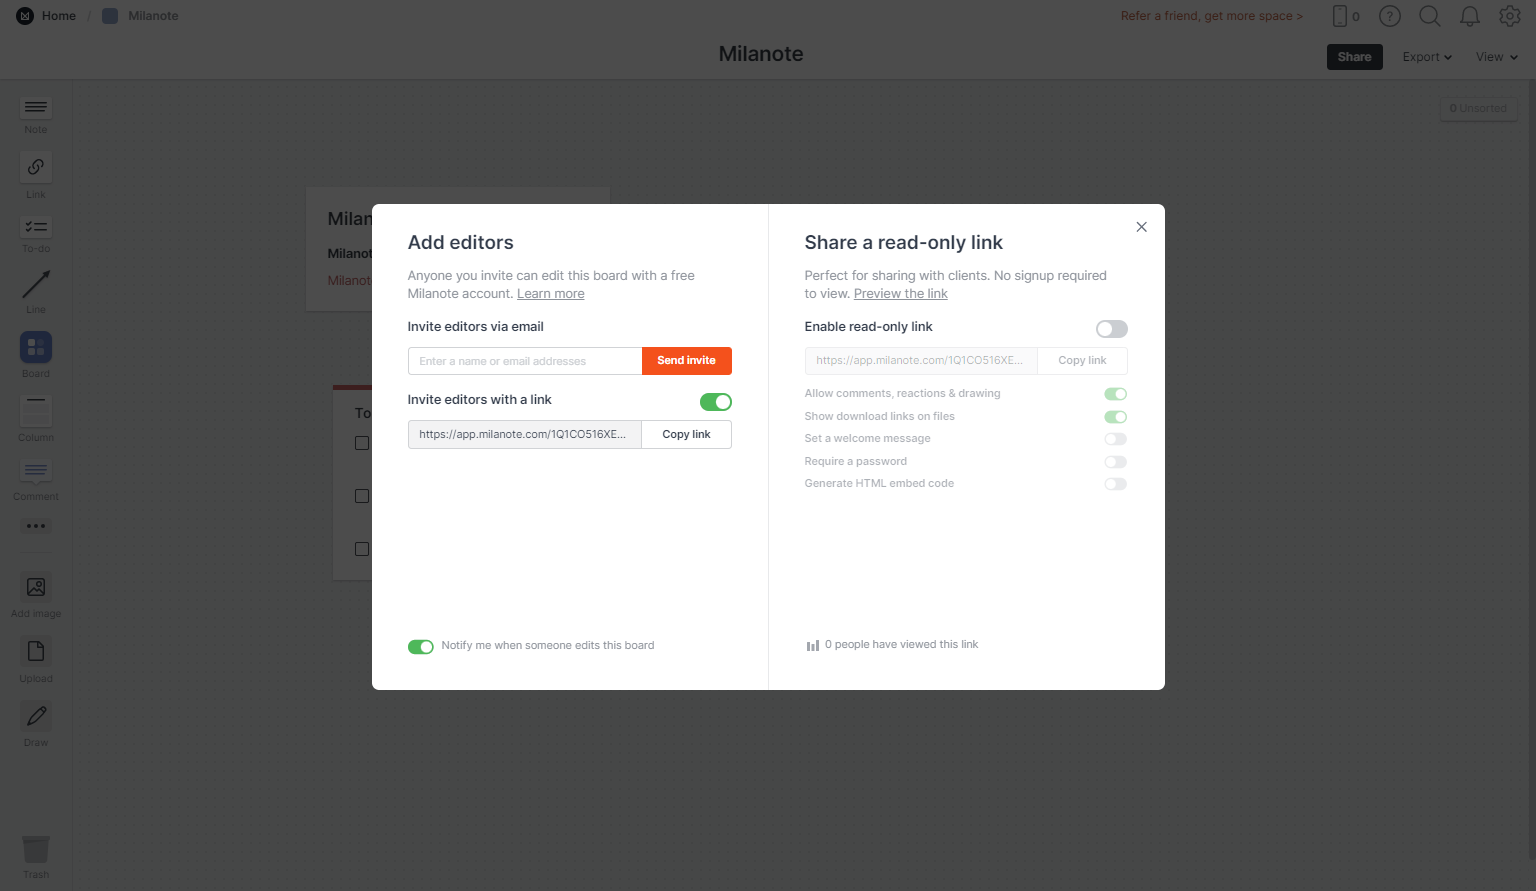Click the Send invite button

click(687, 361)
